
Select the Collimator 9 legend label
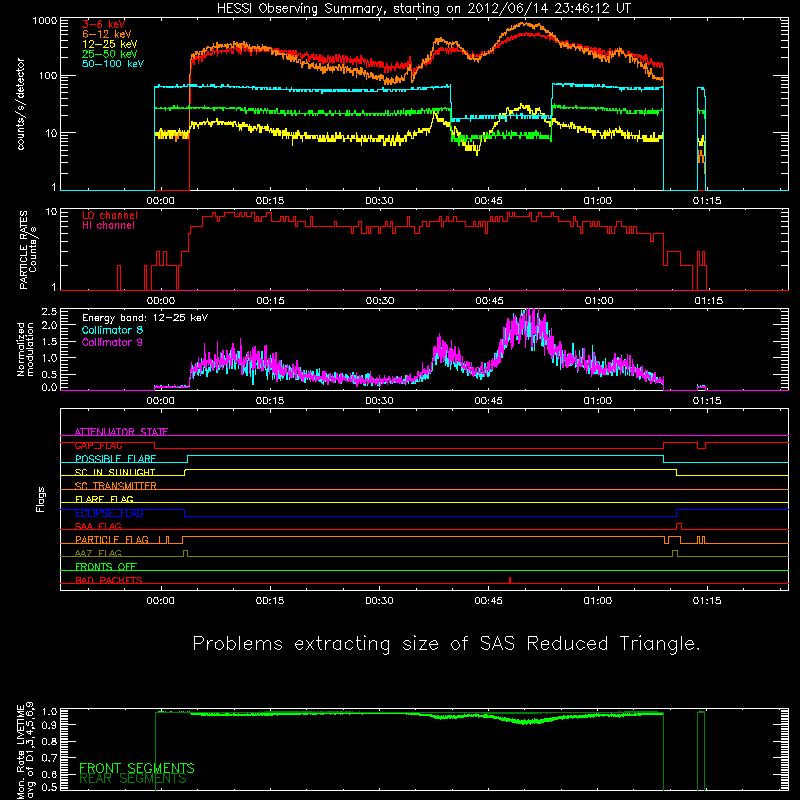tap(112, 342)
